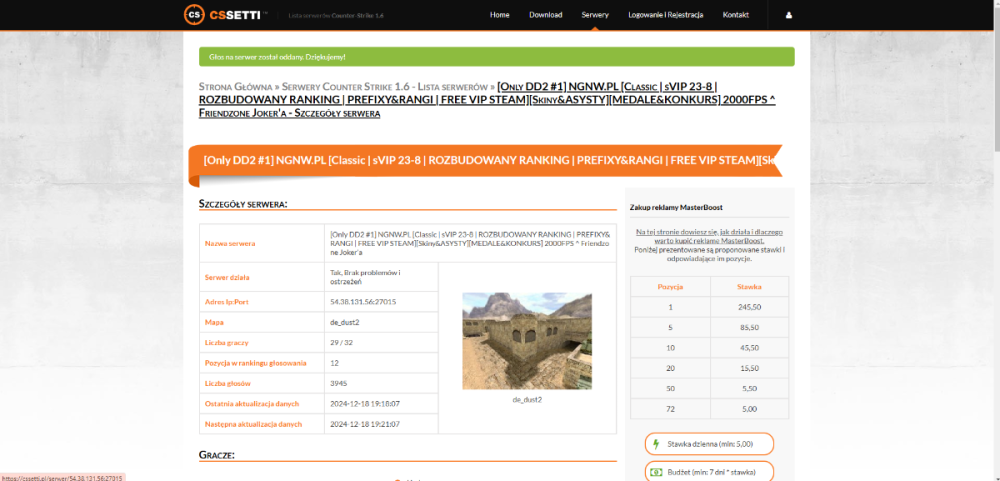Viewport: 1000px width, 481px height.
Task: Click the stake value 45,50
Action: pos(749,348)
